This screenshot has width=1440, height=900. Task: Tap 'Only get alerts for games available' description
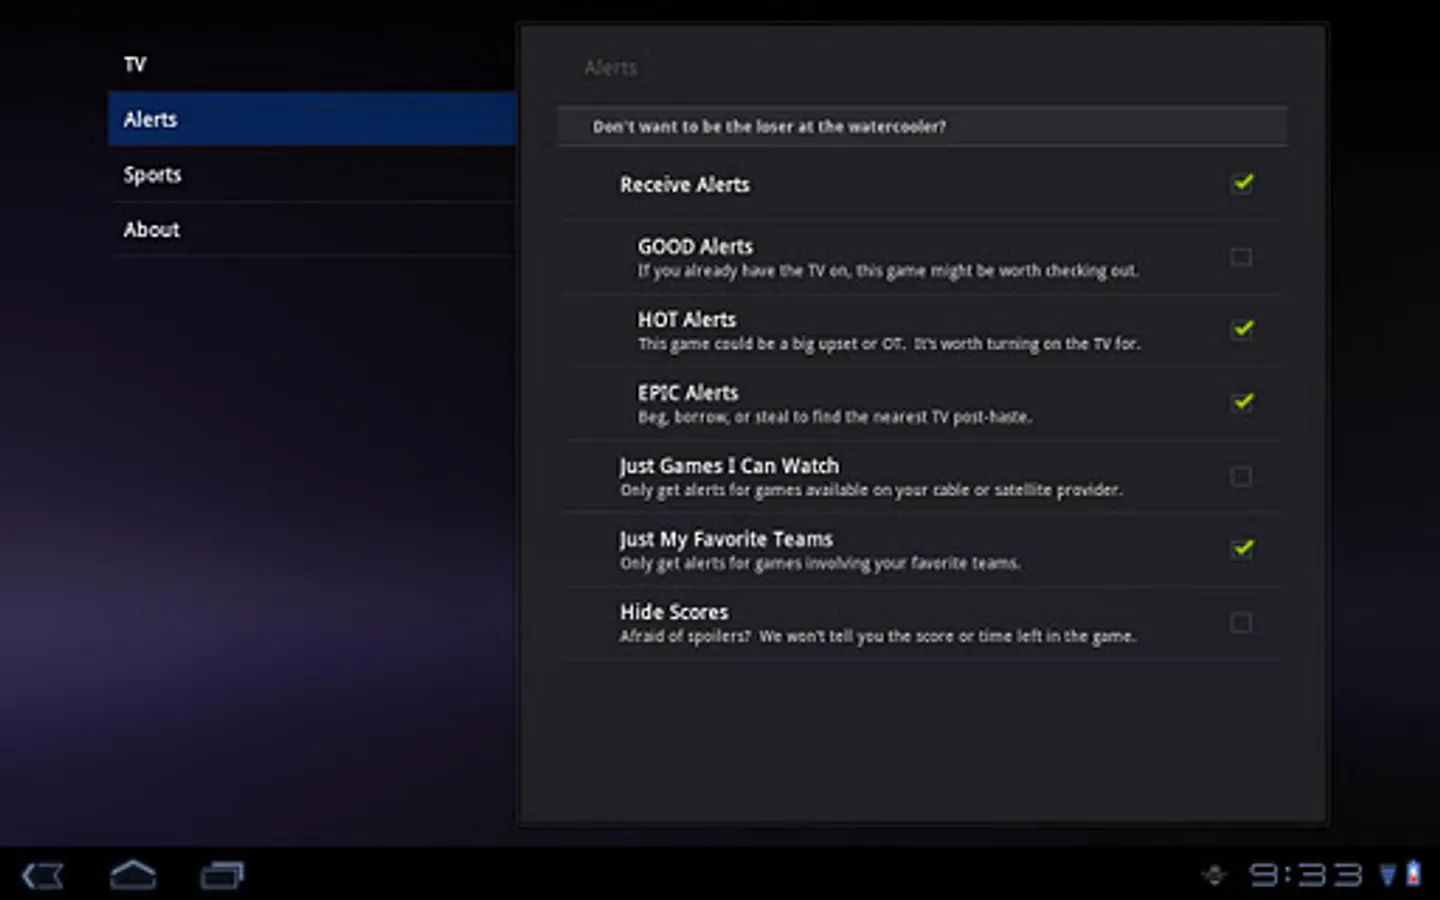tap(871, 490)
